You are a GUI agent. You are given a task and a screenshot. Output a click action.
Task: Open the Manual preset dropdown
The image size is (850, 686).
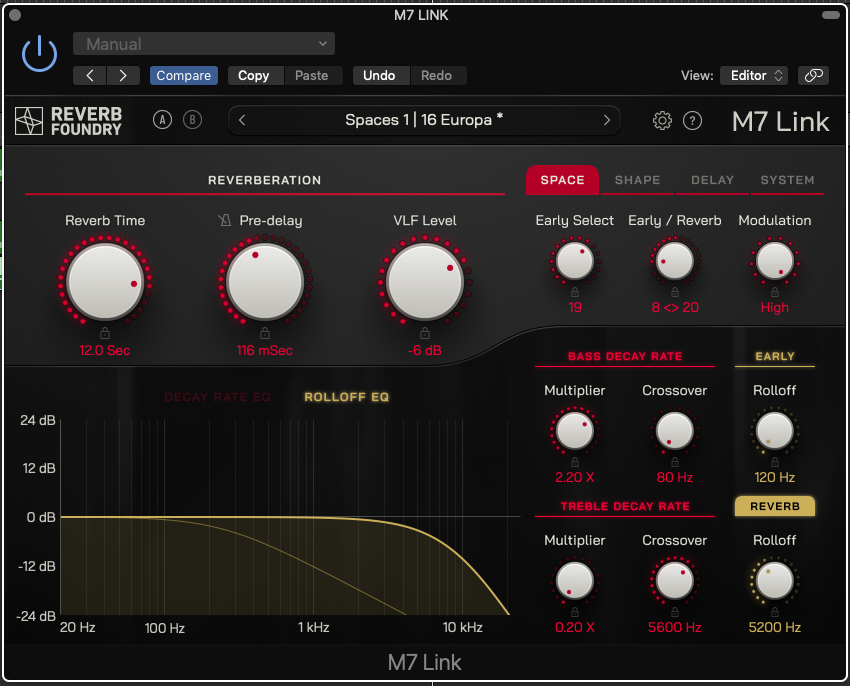coord(204,44)
